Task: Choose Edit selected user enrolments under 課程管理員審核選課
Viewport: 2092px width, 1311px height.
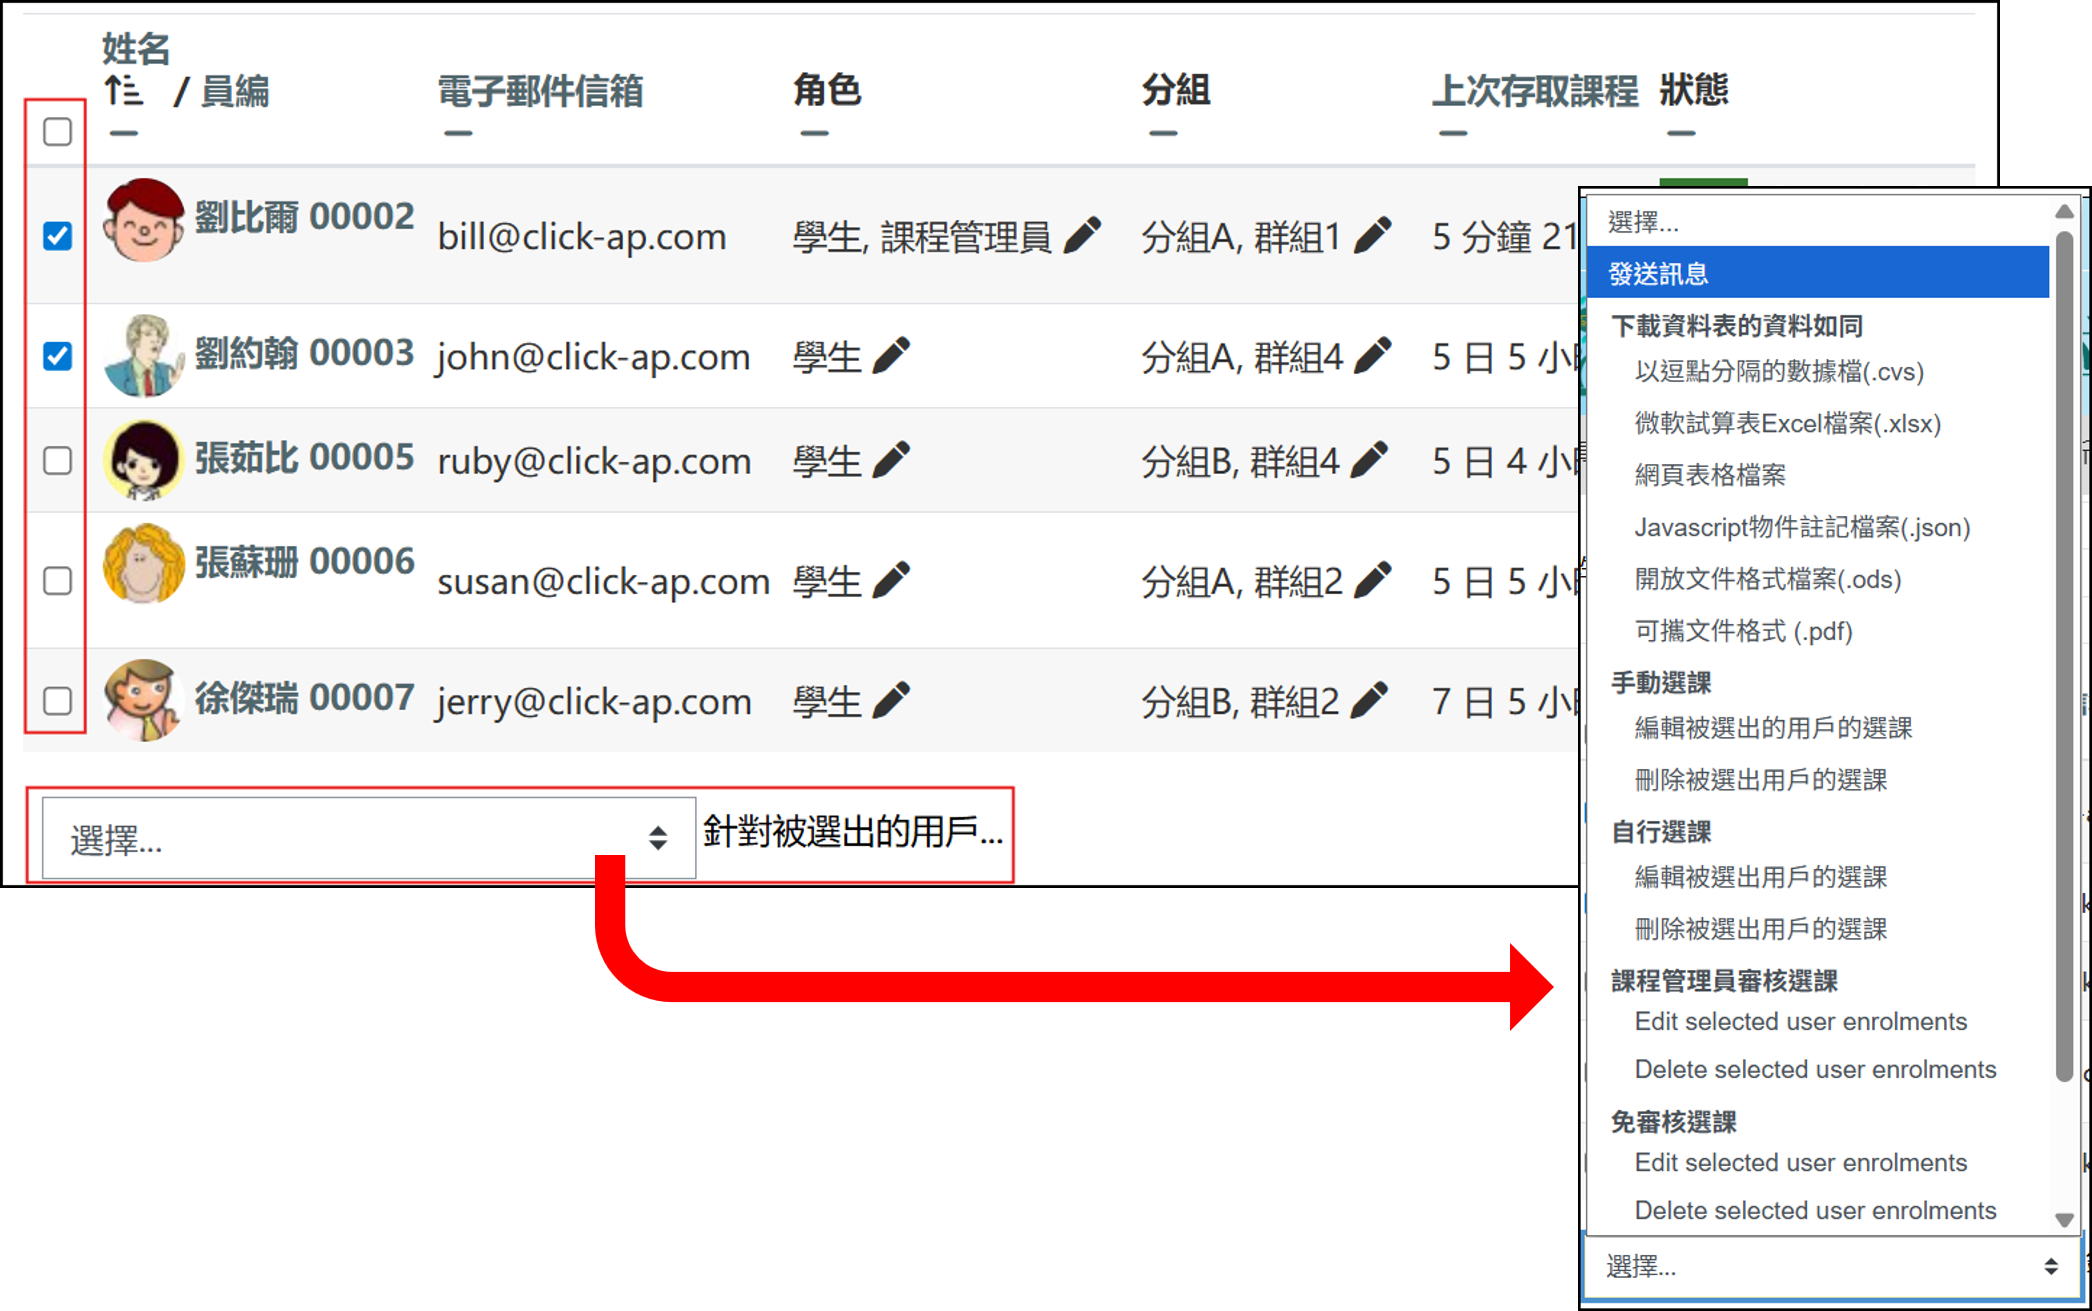Action: (1801, 1021)
